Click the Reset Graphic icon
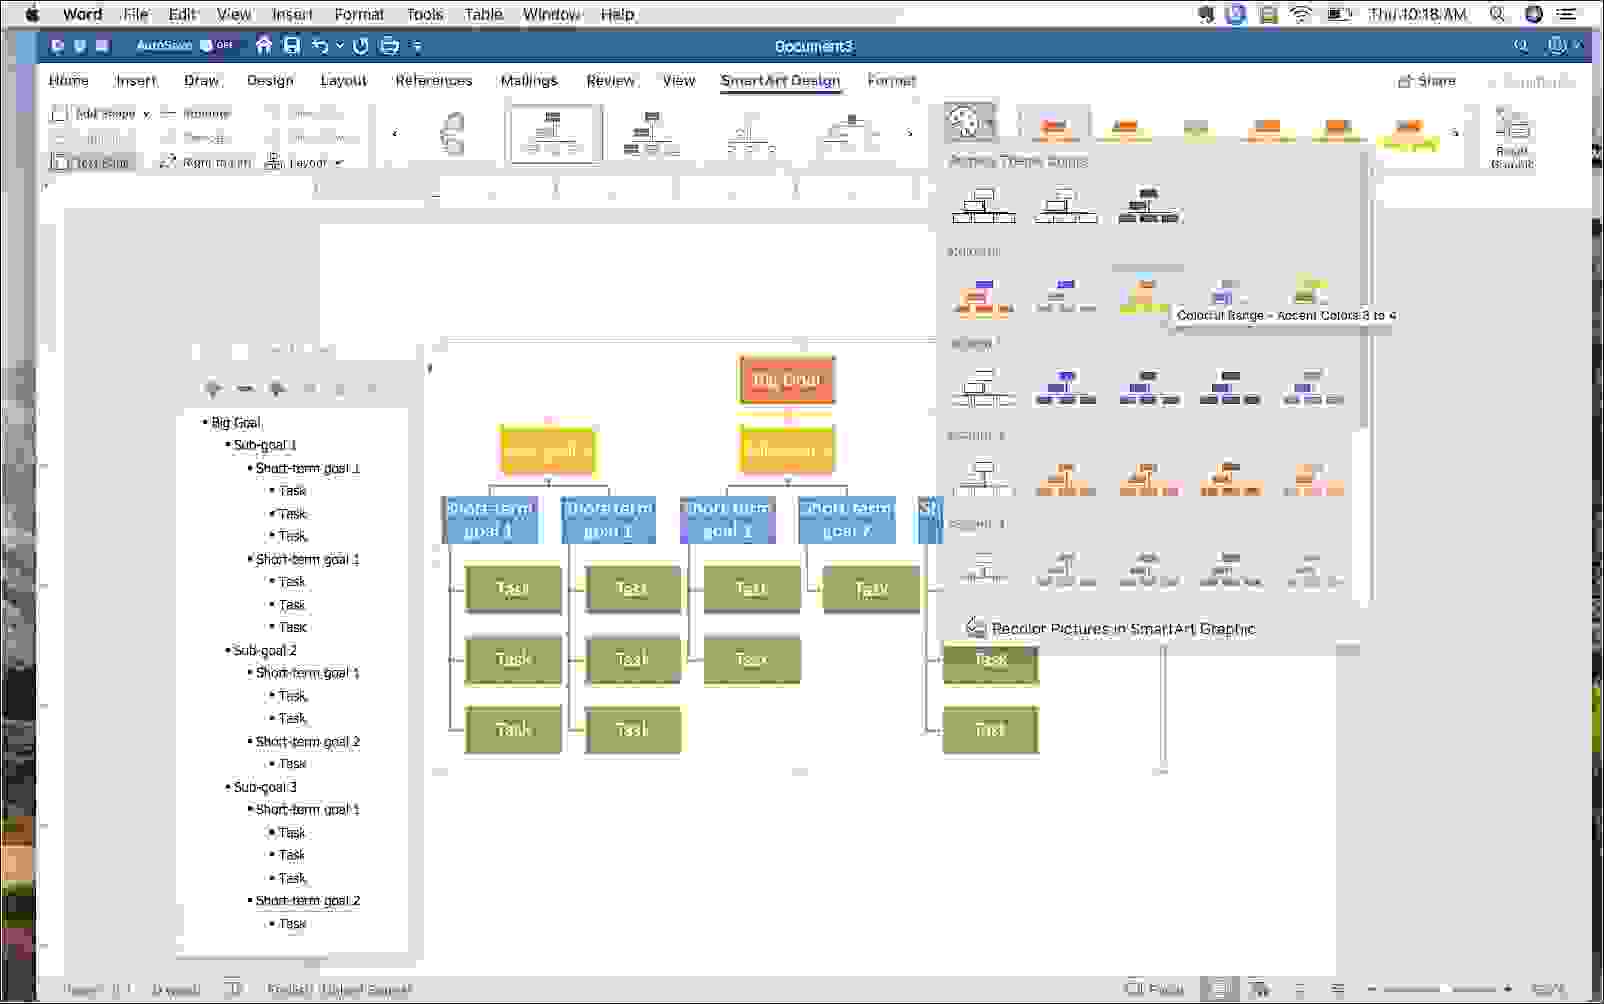The width and height of the screenshot is (1604, 1004). pyautogui.click(x=1511, y=135)
